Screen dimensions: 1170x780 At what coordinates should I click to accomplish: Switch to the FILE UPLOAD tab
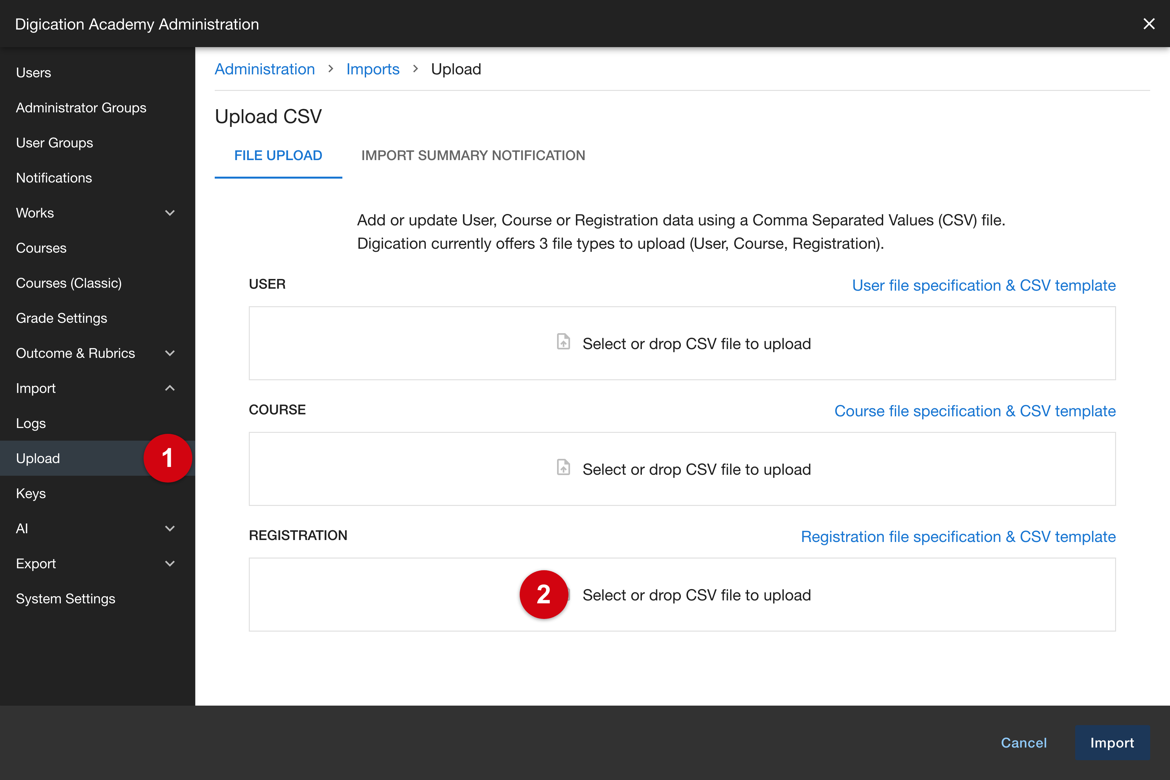[x=278, y=155]
